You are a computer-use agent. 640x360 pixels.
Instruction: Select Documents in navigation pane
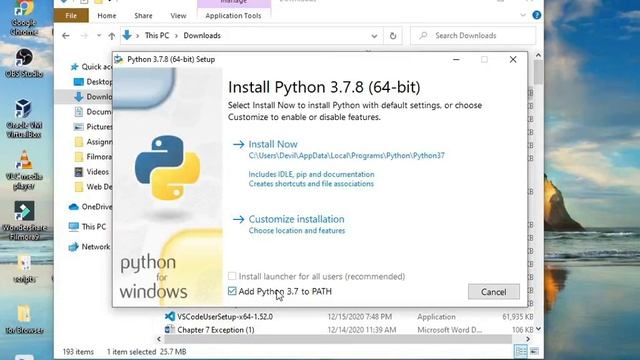pyautogui.click(x=93, y=111)
